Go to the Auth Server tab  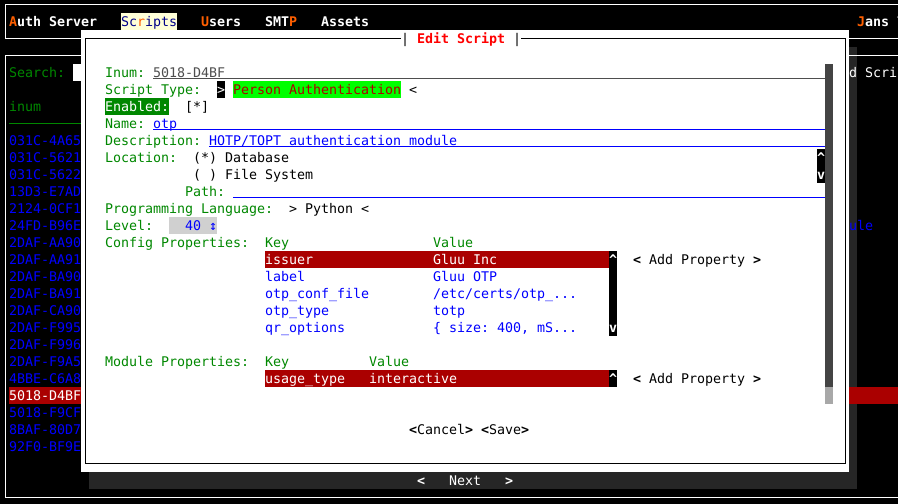(x=53, y=21)
